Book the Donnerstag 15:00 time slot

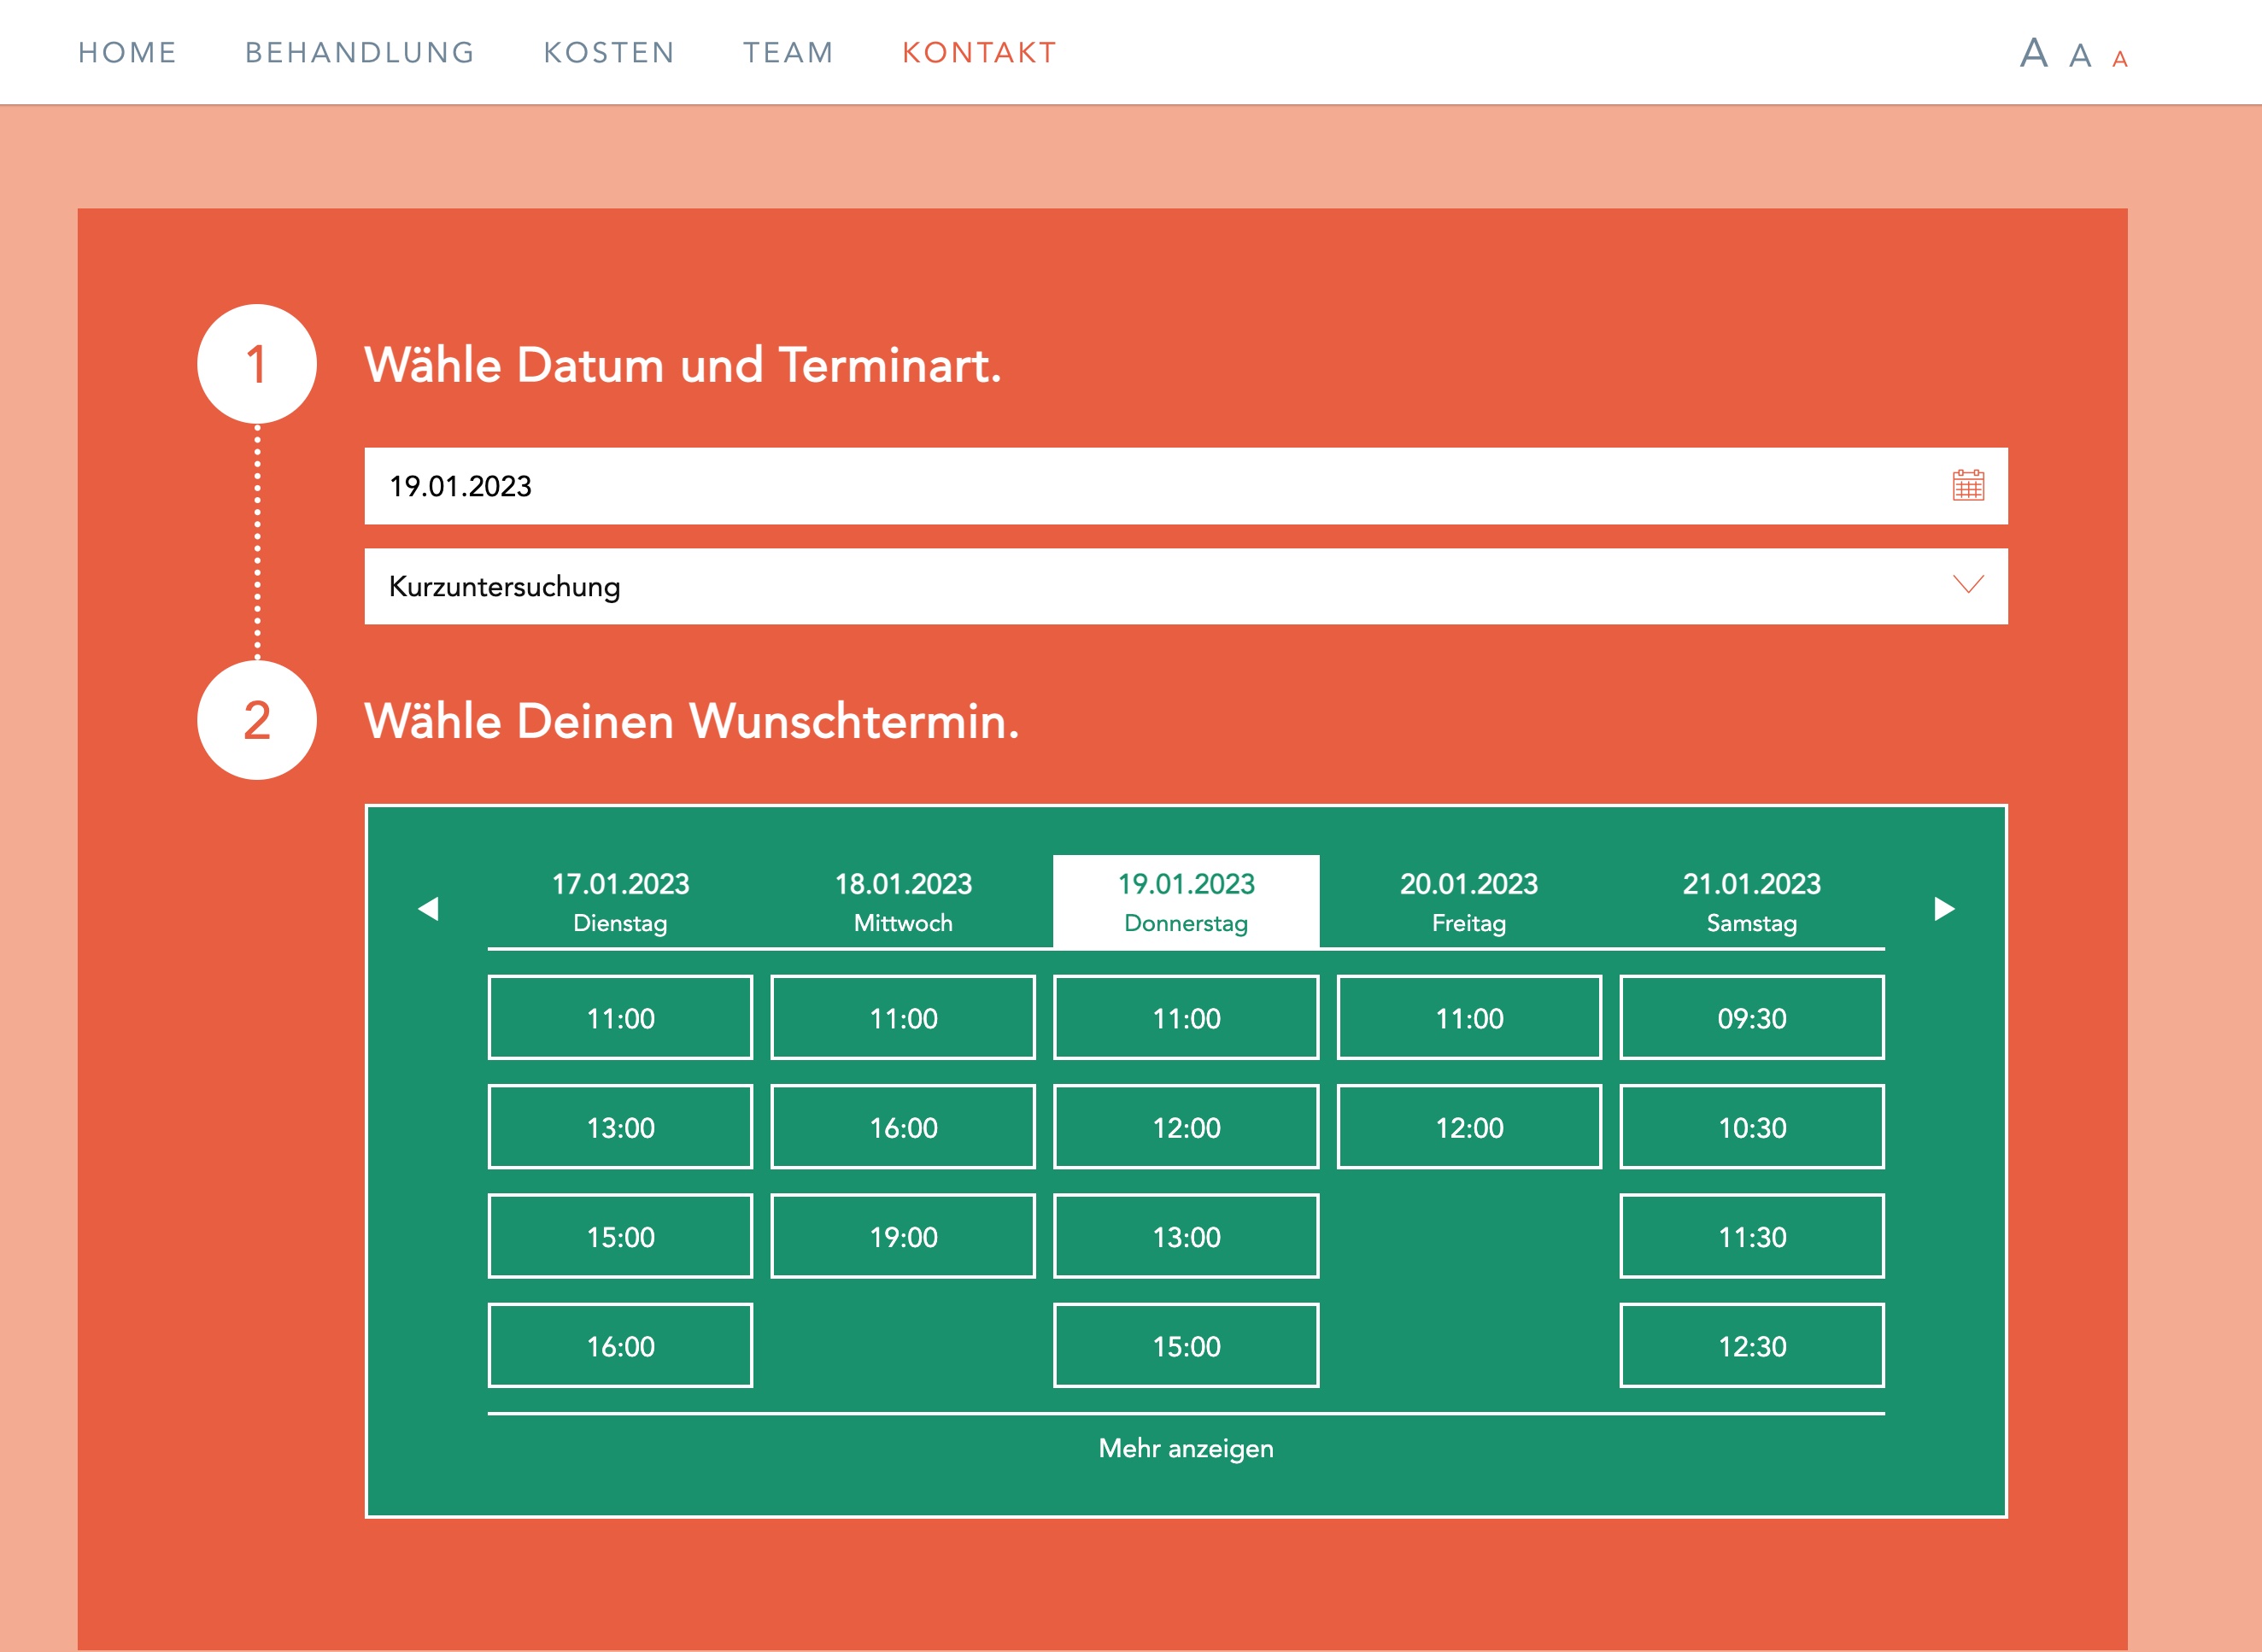coord(1185,1346)
